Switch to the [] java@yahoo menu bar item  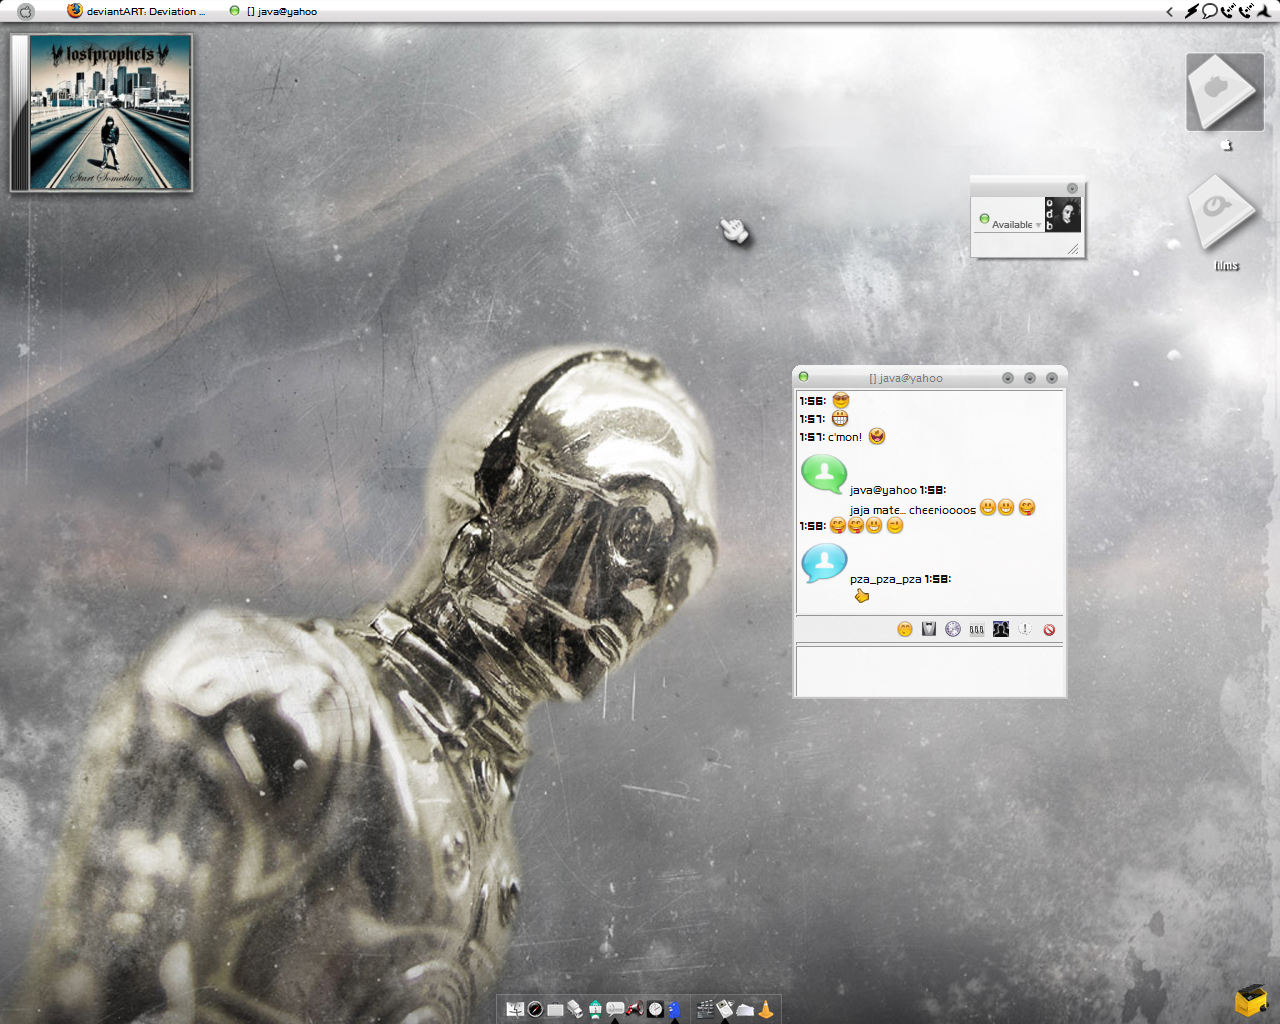pyautogui.click(x=273, y=11)
